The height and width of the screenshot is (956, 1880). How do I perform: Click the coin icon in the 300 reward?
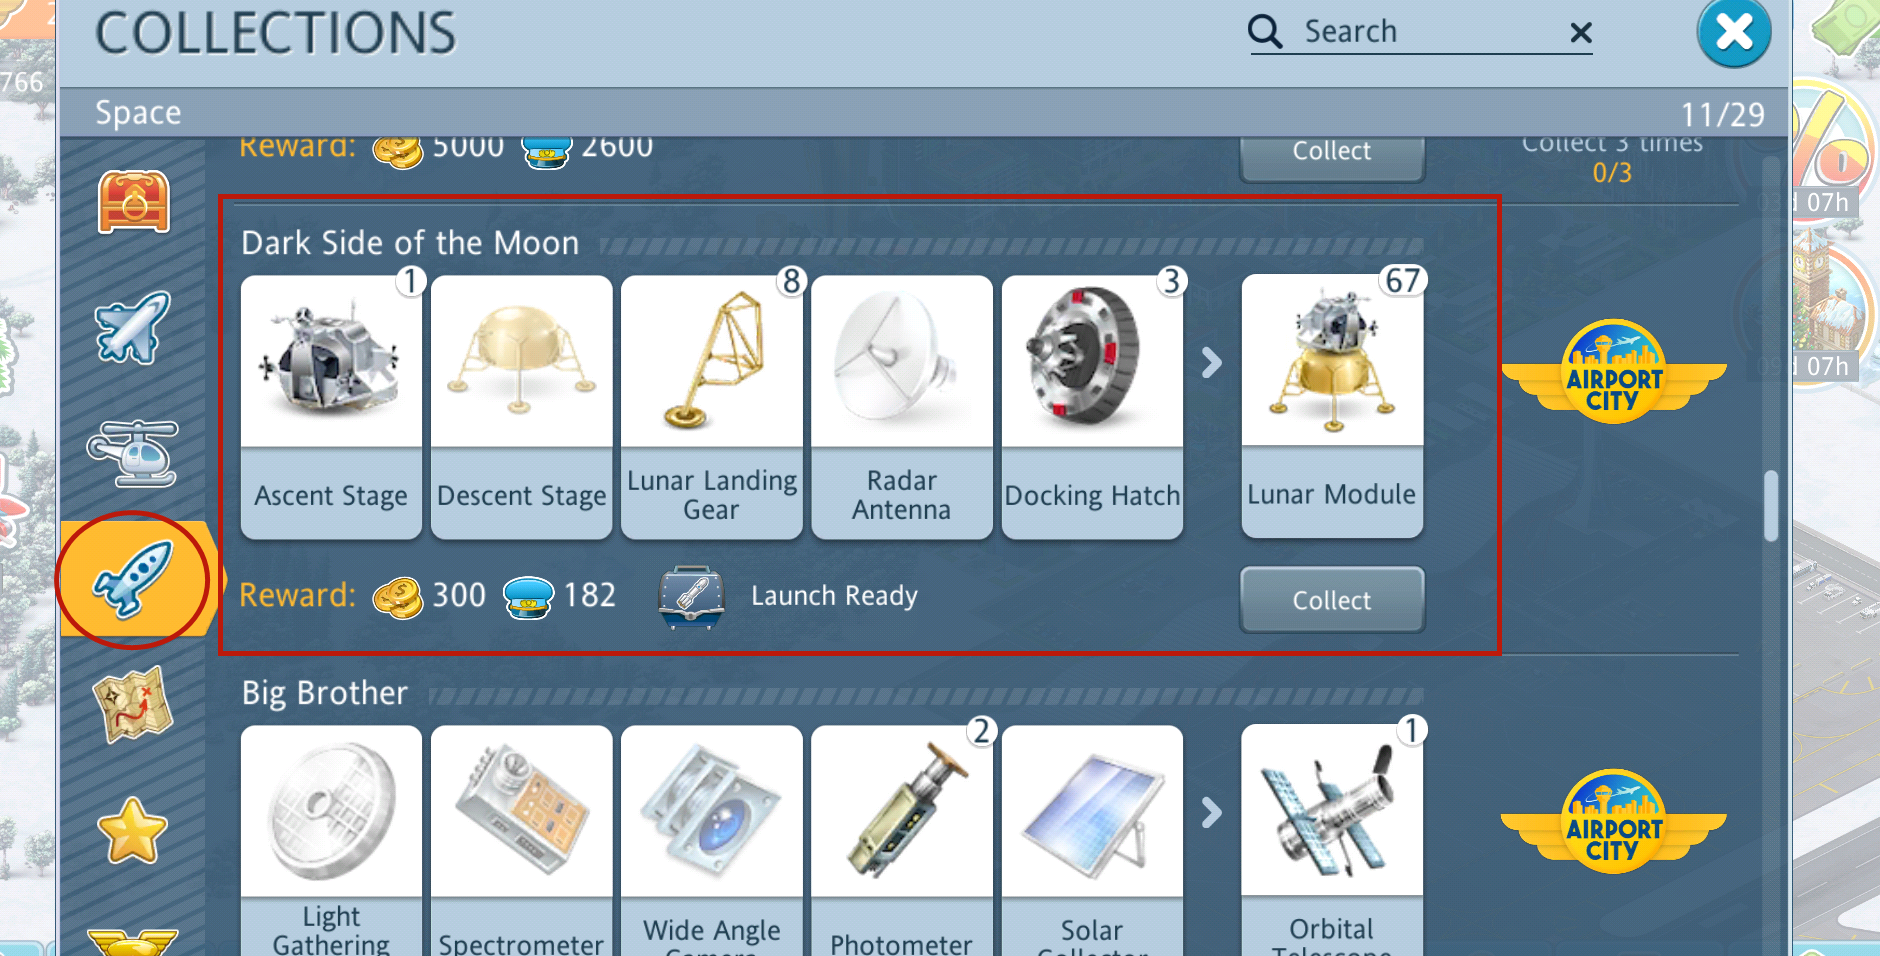397,598
